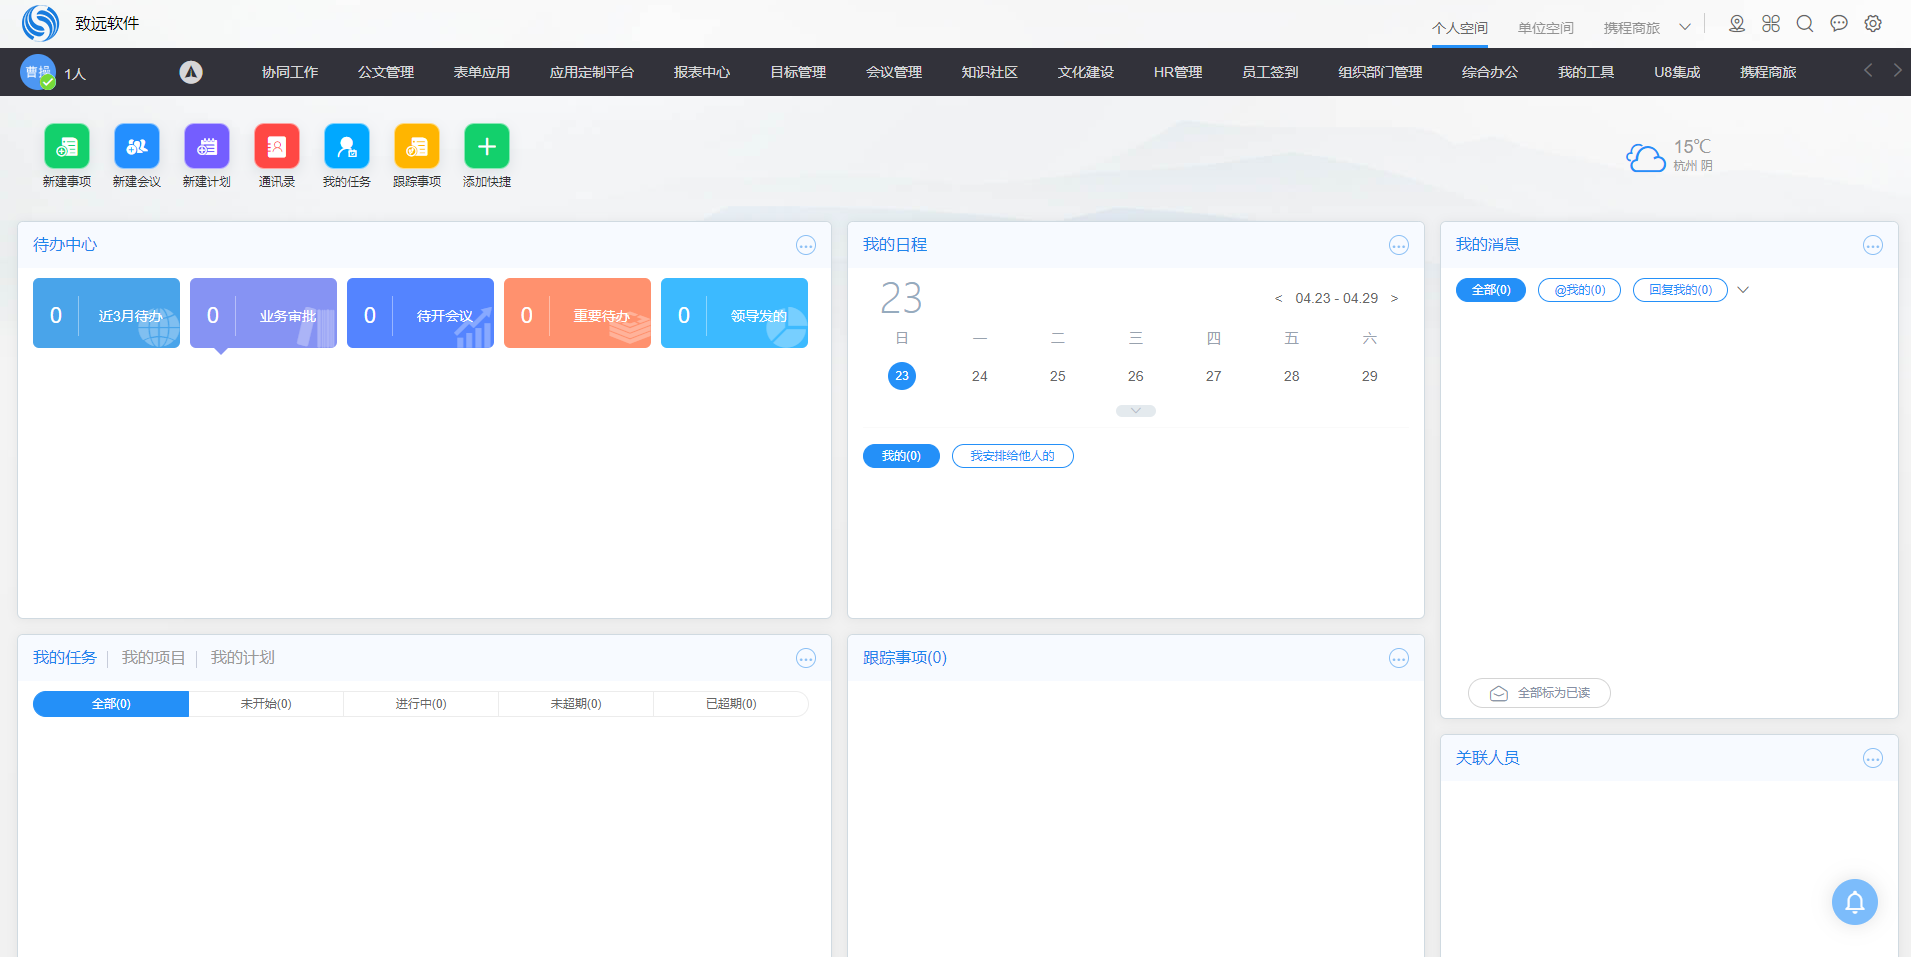Click 全部标为已读 button

[1539, 693]
